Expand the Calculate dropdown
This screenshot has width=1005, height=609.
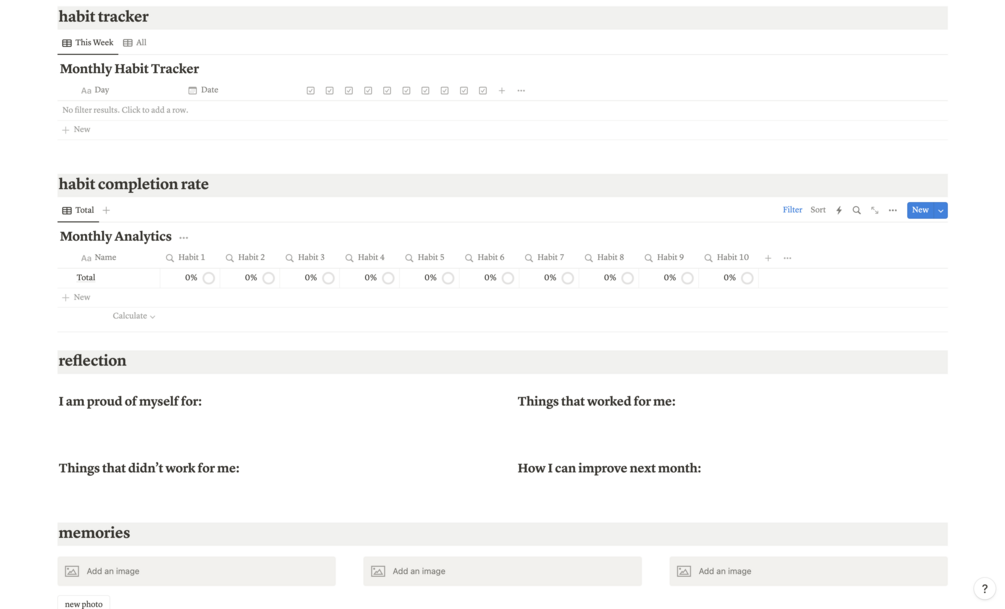(x=134, y=316)
